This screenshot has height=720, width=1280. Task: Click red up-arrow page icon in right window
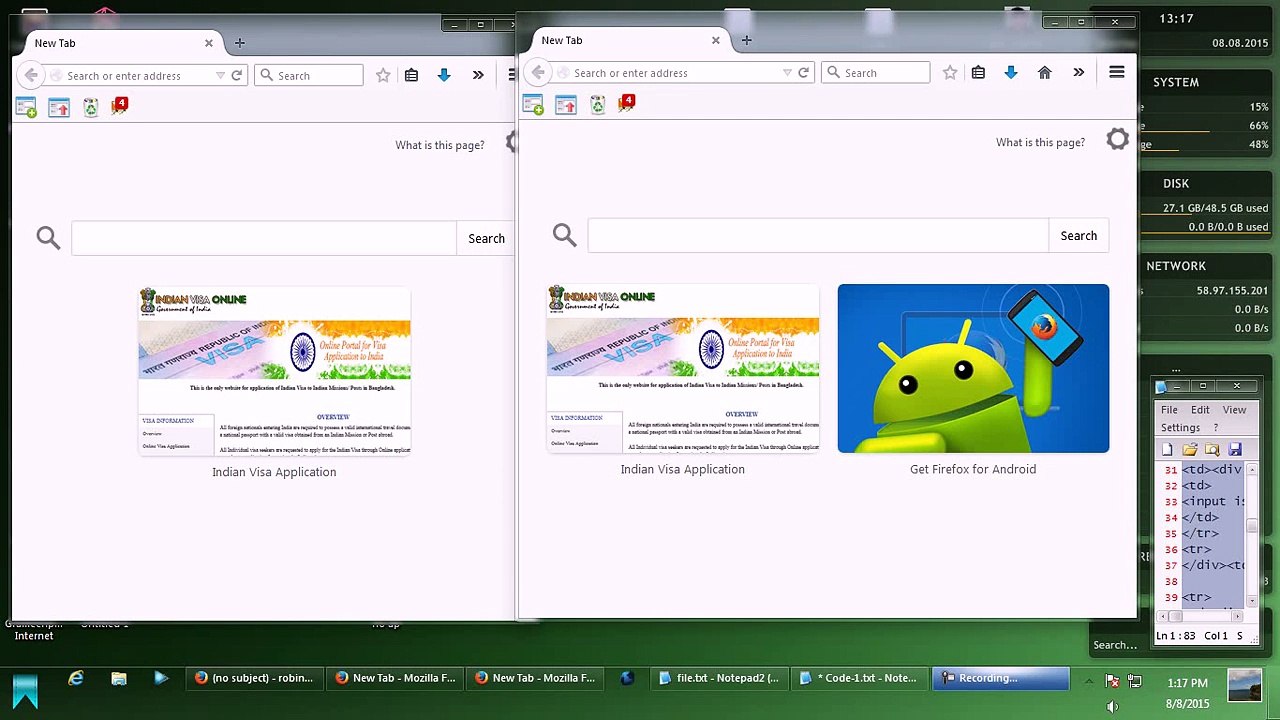pos(566,103)
